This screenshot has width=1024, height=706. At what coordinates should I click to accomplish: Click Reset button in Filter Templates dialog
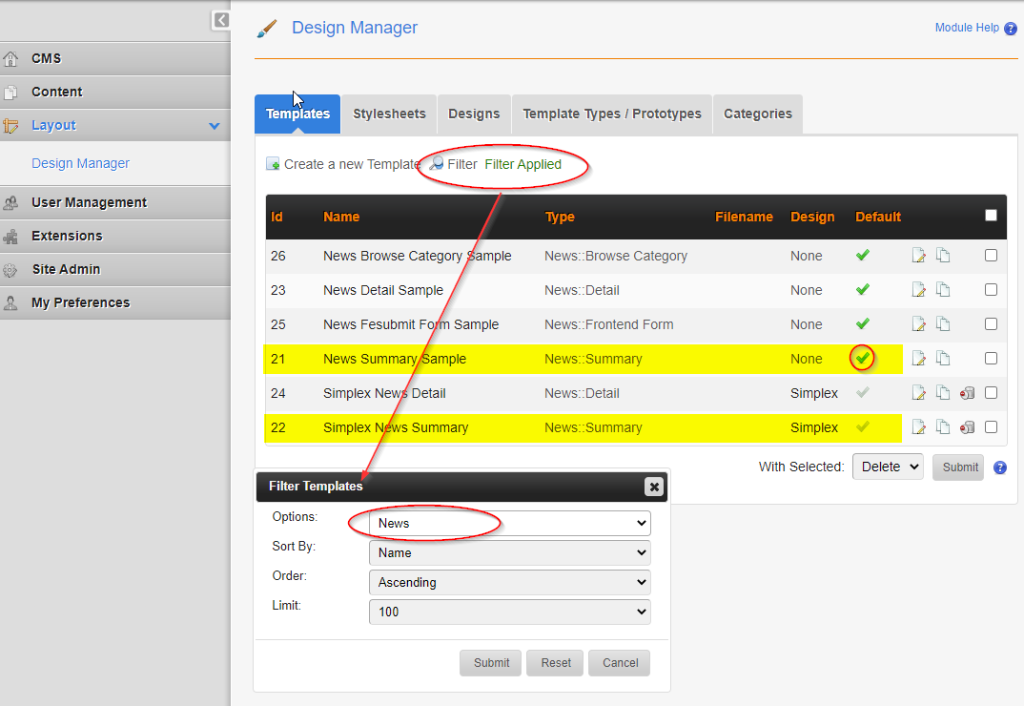(x=556, y=663)
